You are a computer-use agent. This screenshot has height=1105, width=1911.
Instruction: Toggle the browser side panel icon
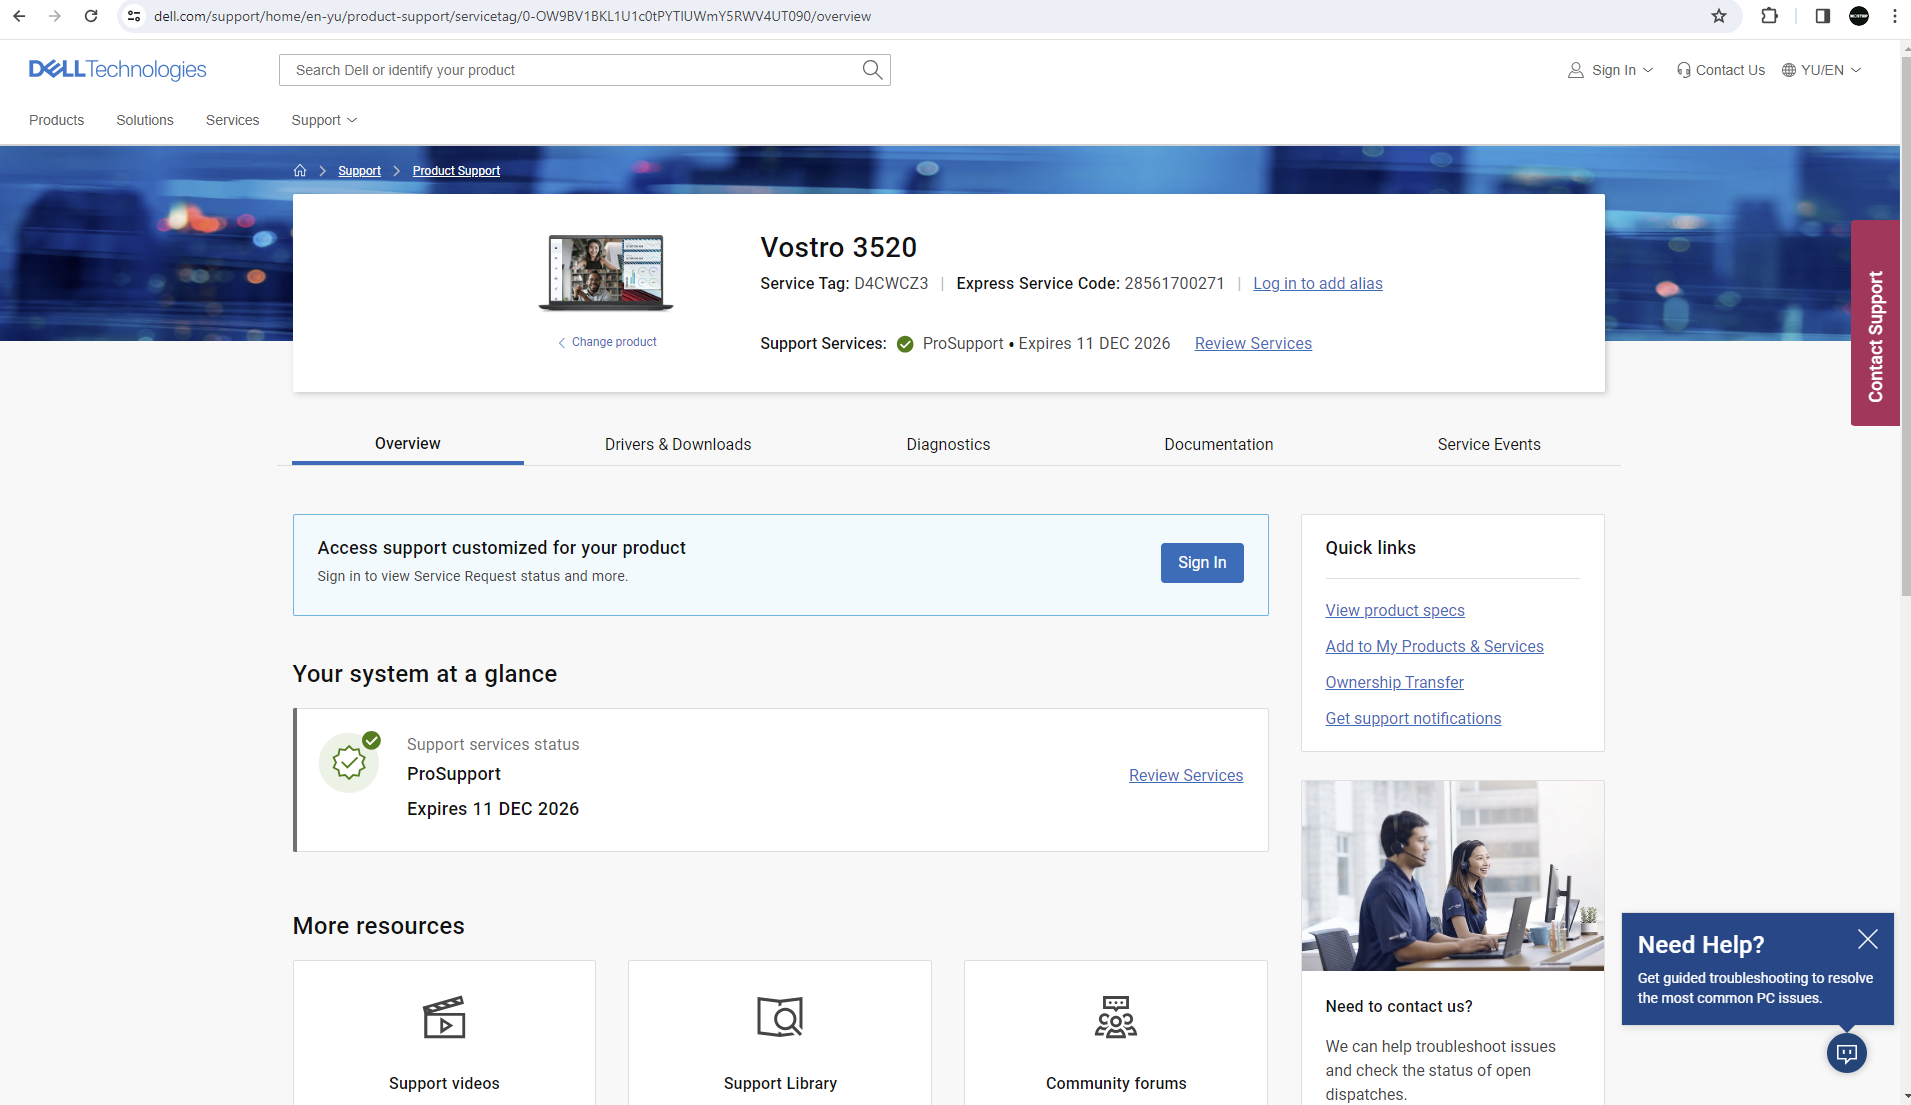click(x=1822, y=16)
